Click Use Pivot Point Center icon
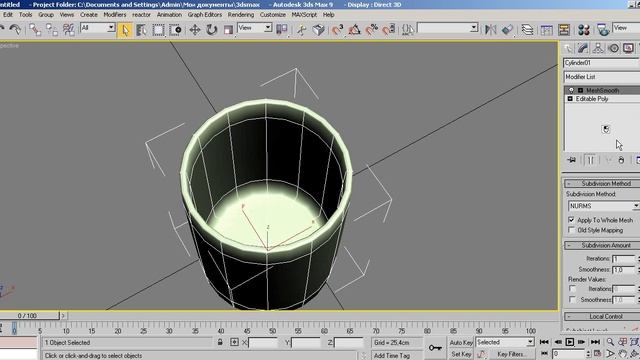Viewport: 640px width, 360px height. tap(282, 30)
